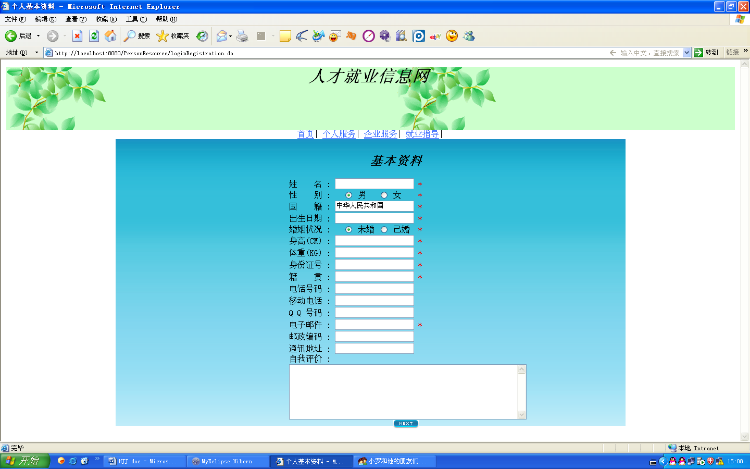Open the History icon in toolbar
750x469 pixels.
[202, 36]
